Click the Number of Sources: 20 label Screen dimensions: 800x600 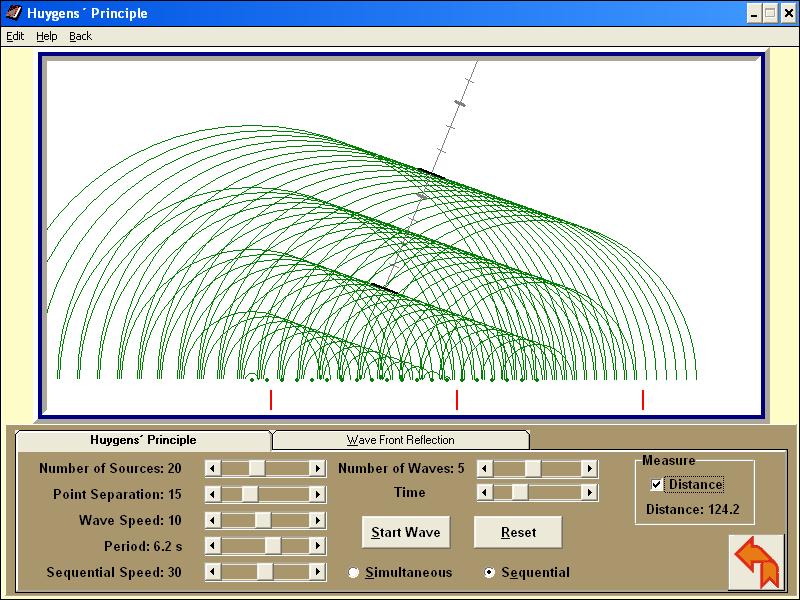[x=110, y=468]
